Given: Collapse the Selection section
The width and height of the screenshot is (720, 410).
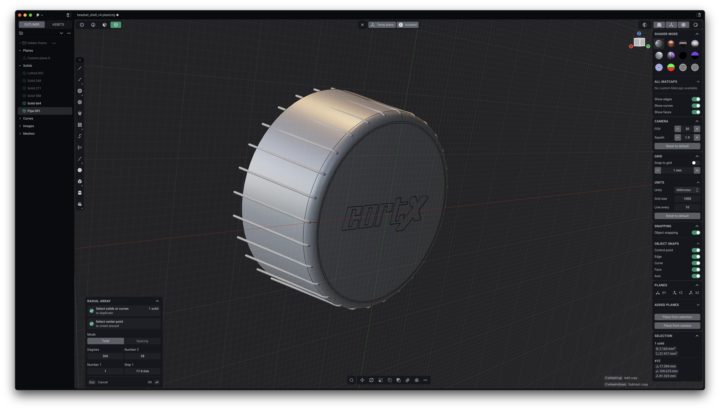Looking at the screenshot, I should point(697,336).
